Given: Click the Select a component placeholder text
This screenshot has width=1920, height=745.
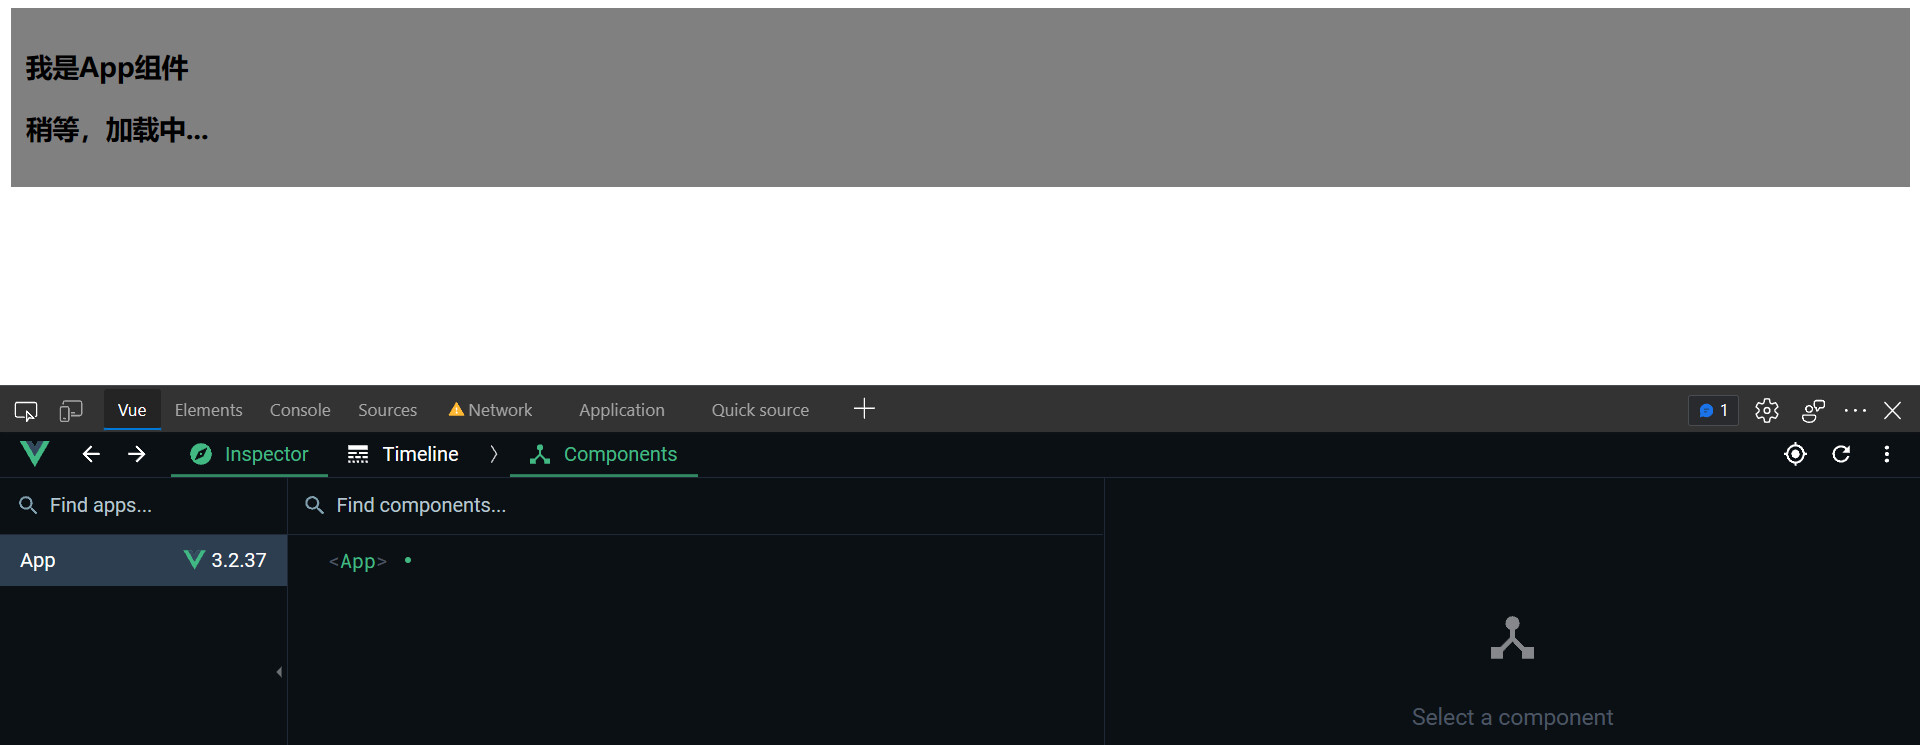Looking at the screenshot, I should coord(1512,717).
